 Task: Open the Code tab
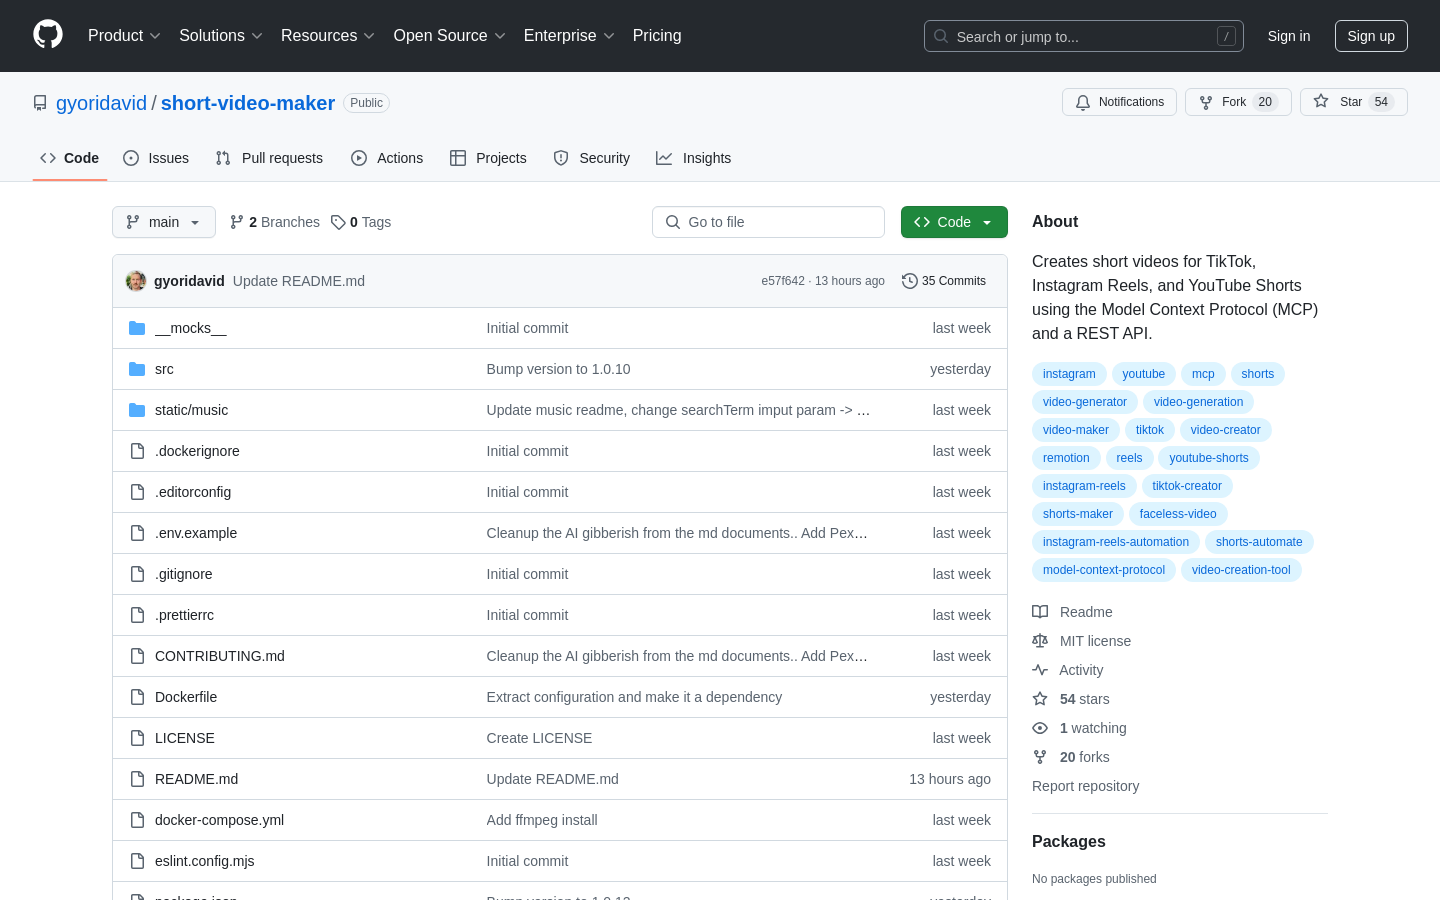click(70, 158)
